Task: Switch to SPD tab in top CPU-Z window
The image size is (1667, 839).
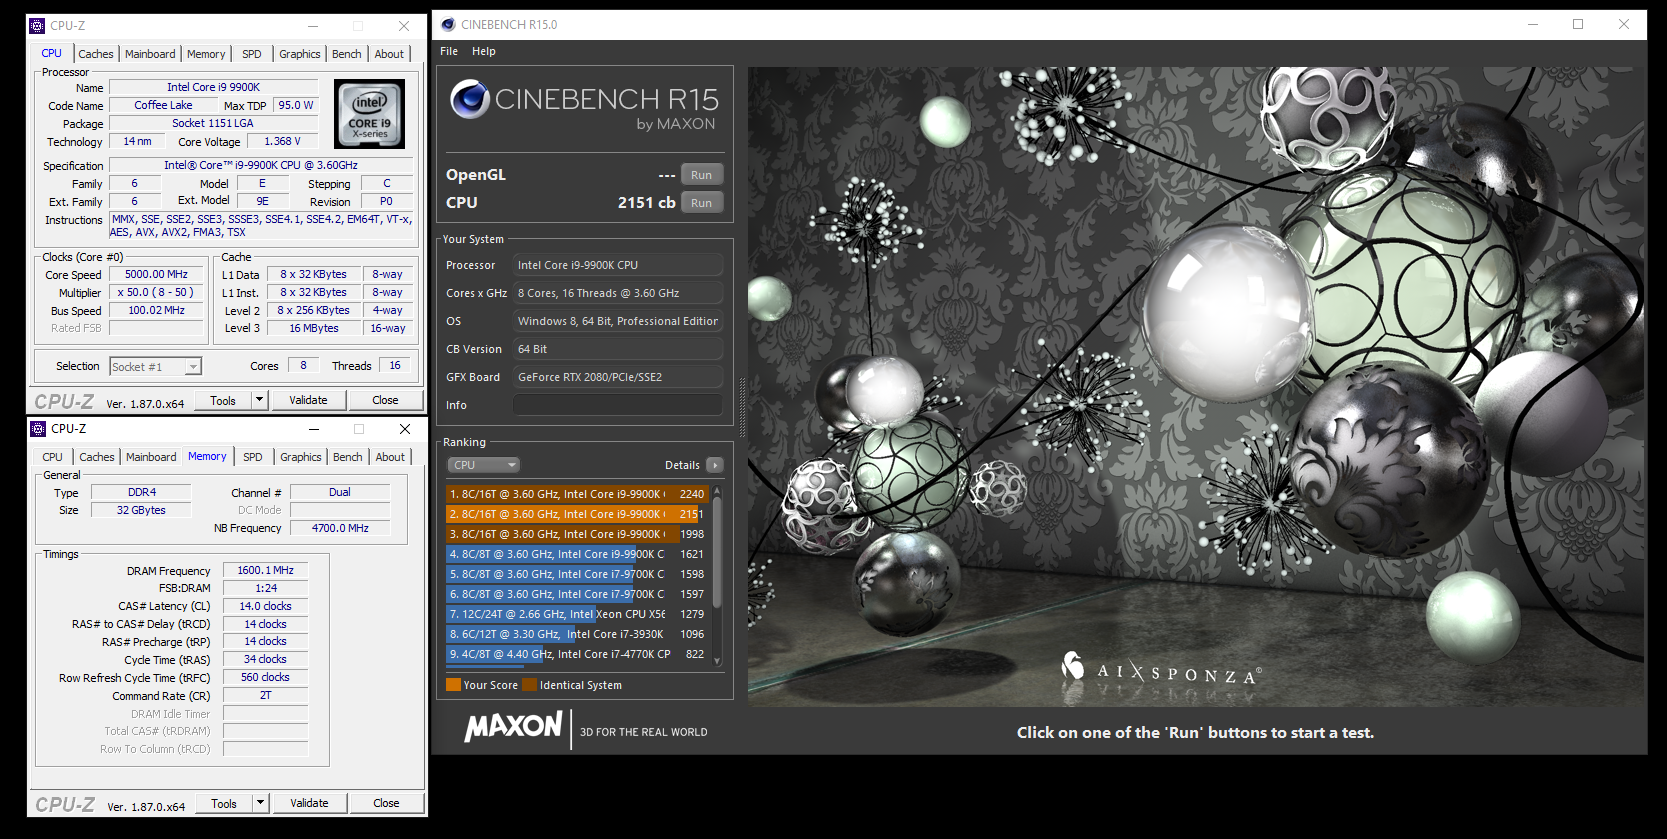Action: tap(252, 54)
